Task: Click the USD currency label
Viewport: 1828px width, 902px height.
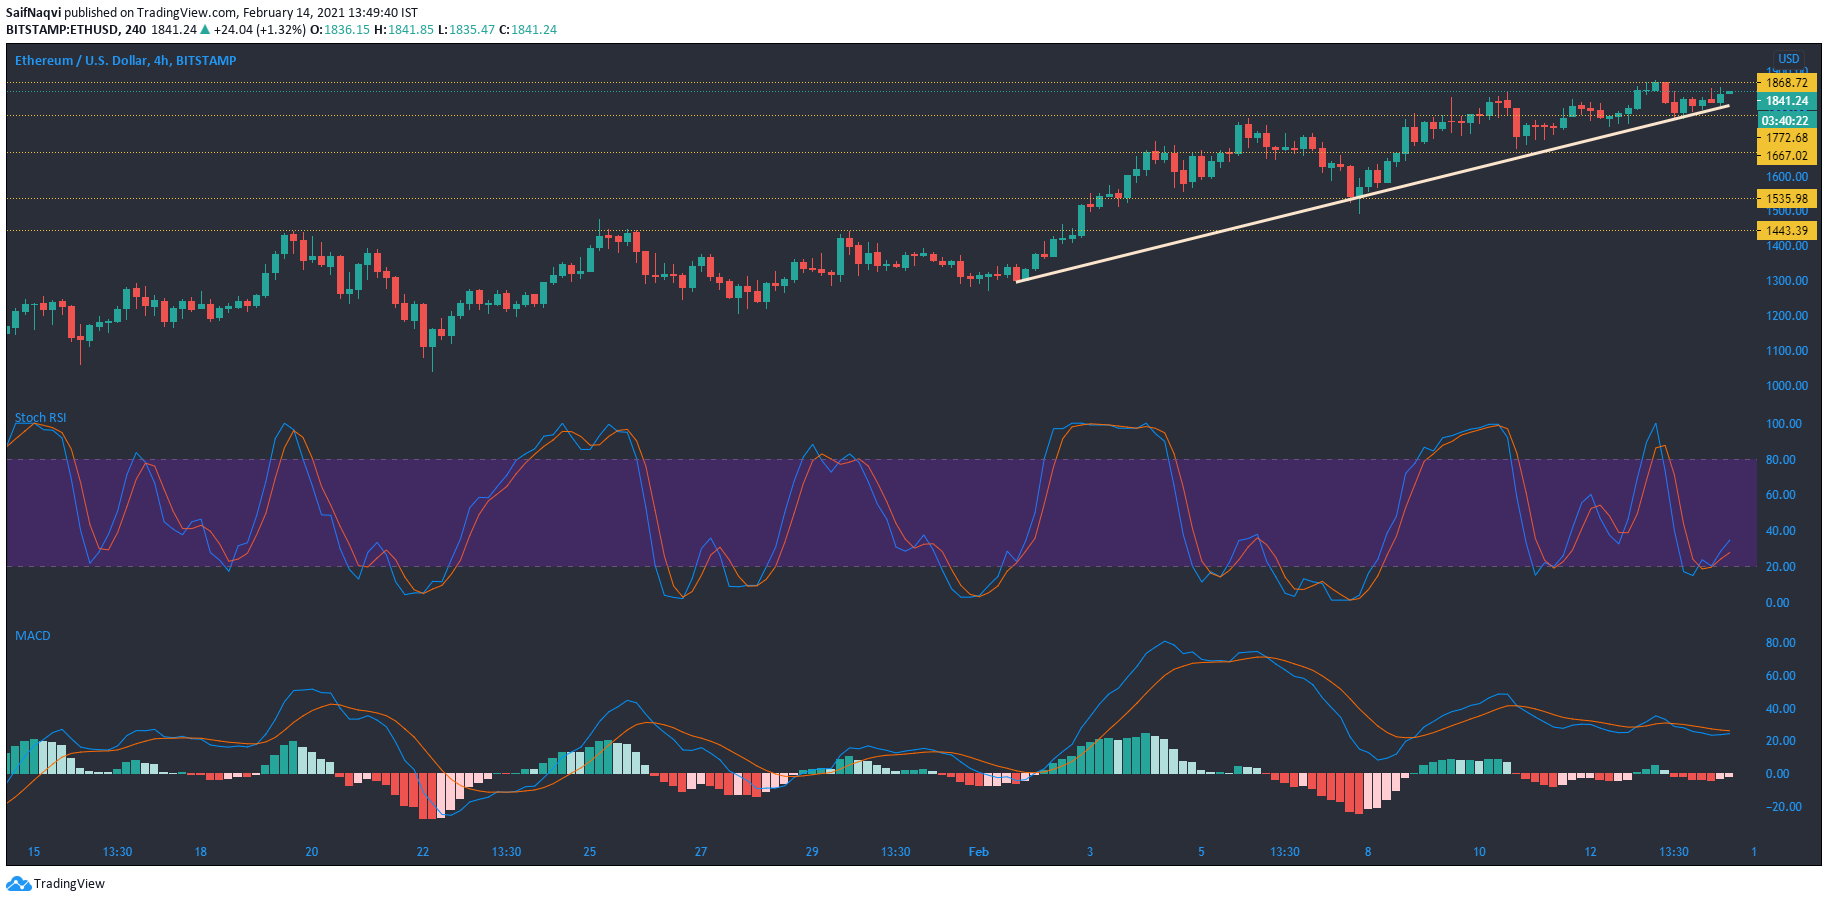Action: [1788, 59]
